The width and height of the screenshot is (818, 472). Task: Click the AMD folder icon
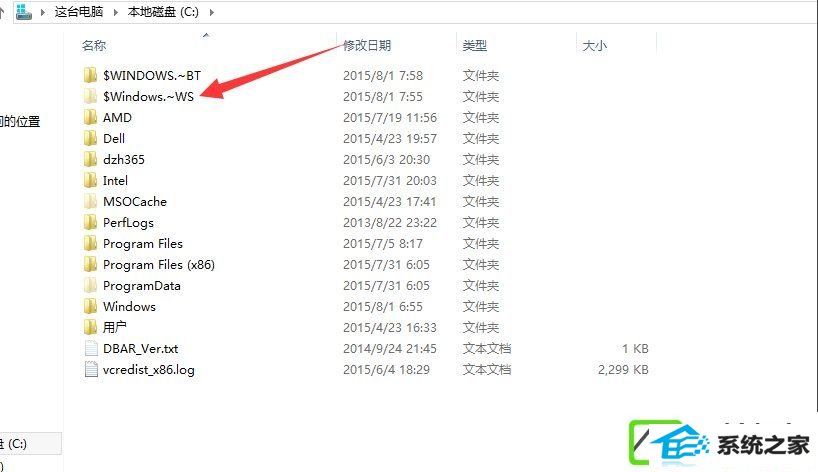tap(90, 117)
